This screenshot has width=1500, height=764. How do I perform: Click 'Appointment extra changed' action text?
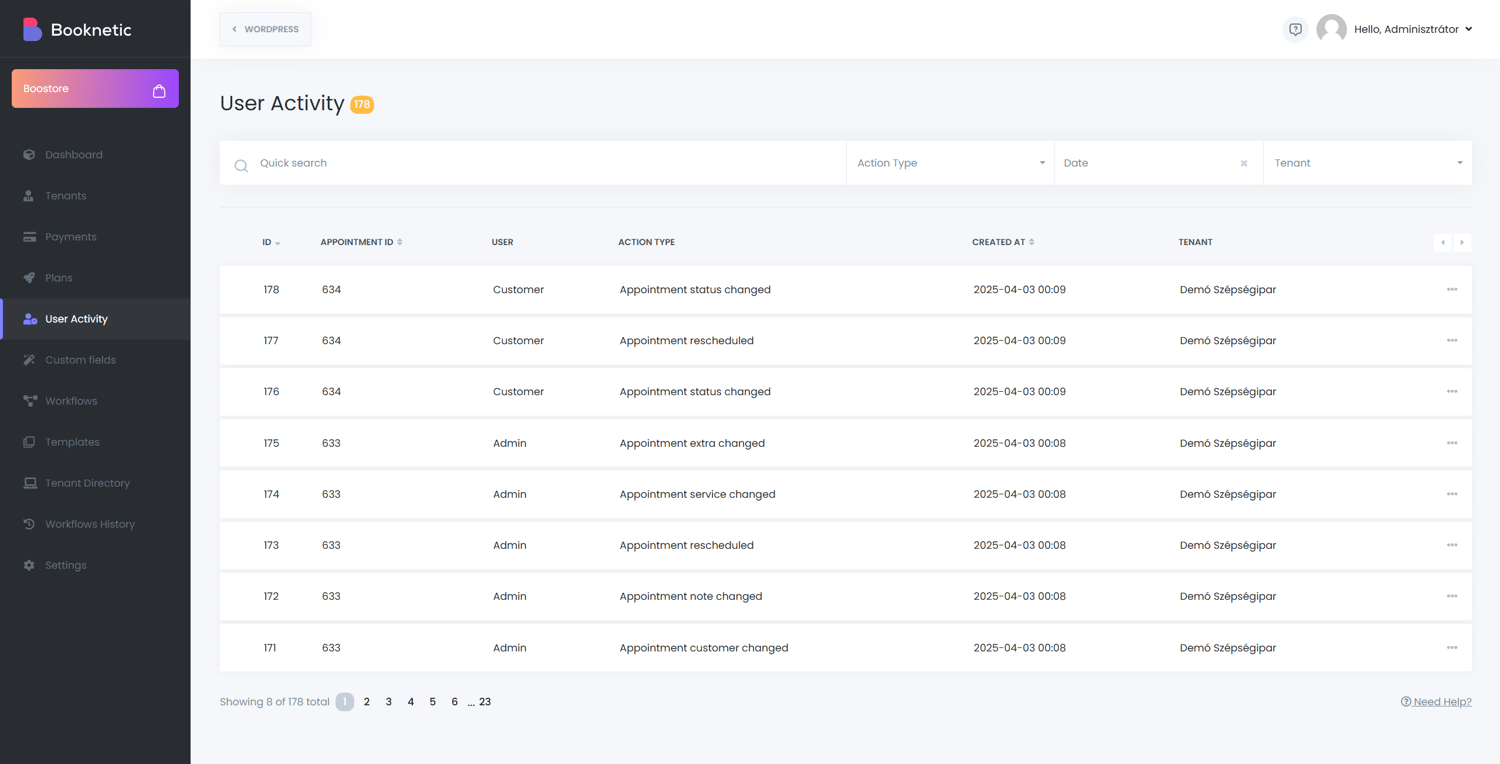pos(692,443)
